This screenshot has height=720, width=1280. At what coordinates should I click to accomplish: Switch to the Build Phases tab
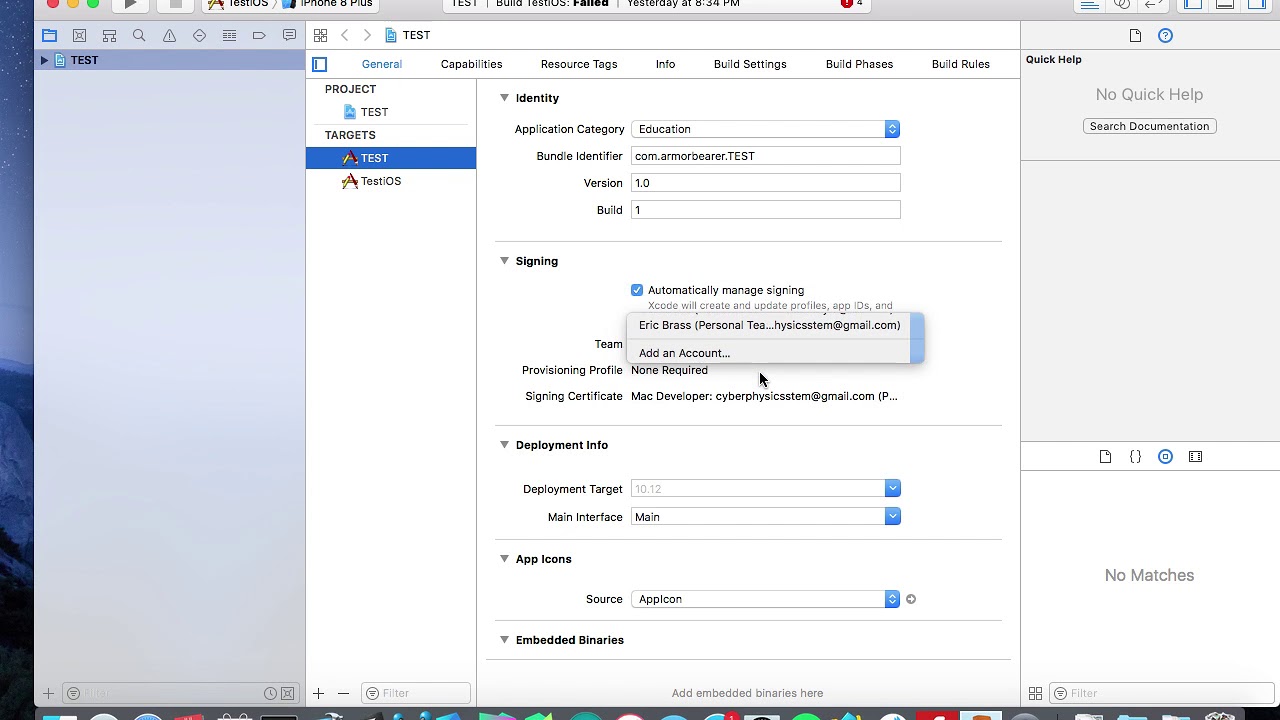click(859, 64)
